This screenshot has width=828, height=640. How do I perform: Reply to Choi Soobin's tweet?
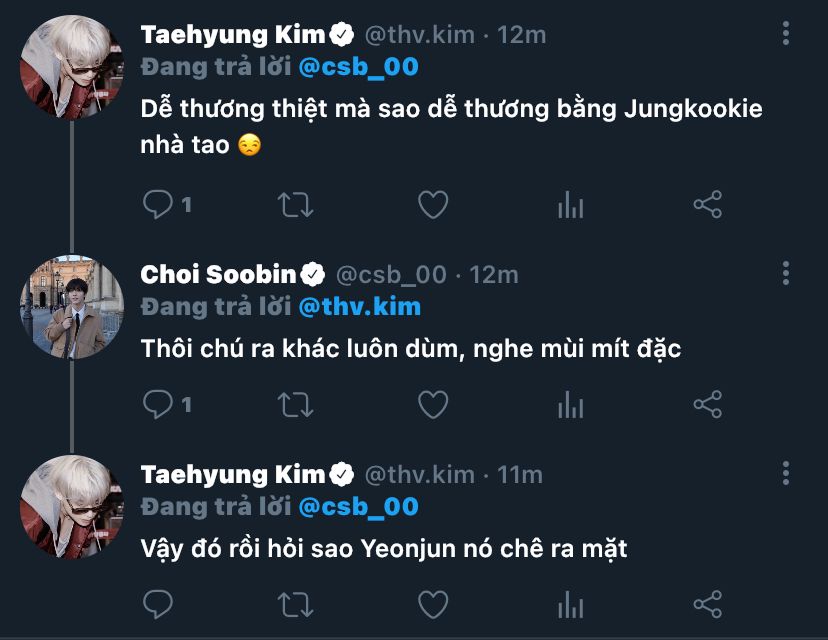click(158, 404)
